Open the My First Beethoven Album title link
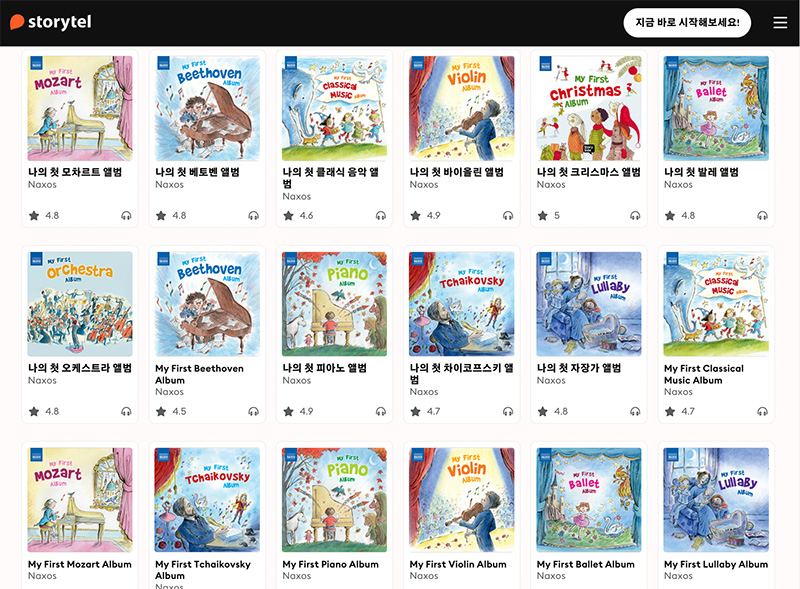 click(x=199, y=374)
